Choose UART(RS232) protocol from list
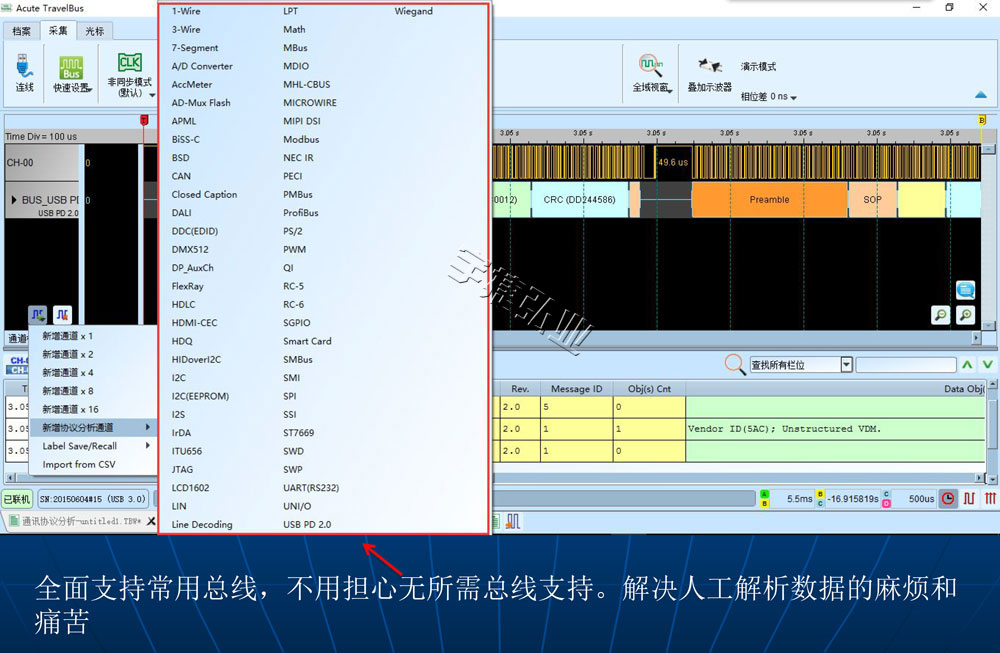 [x=311, y=488]
